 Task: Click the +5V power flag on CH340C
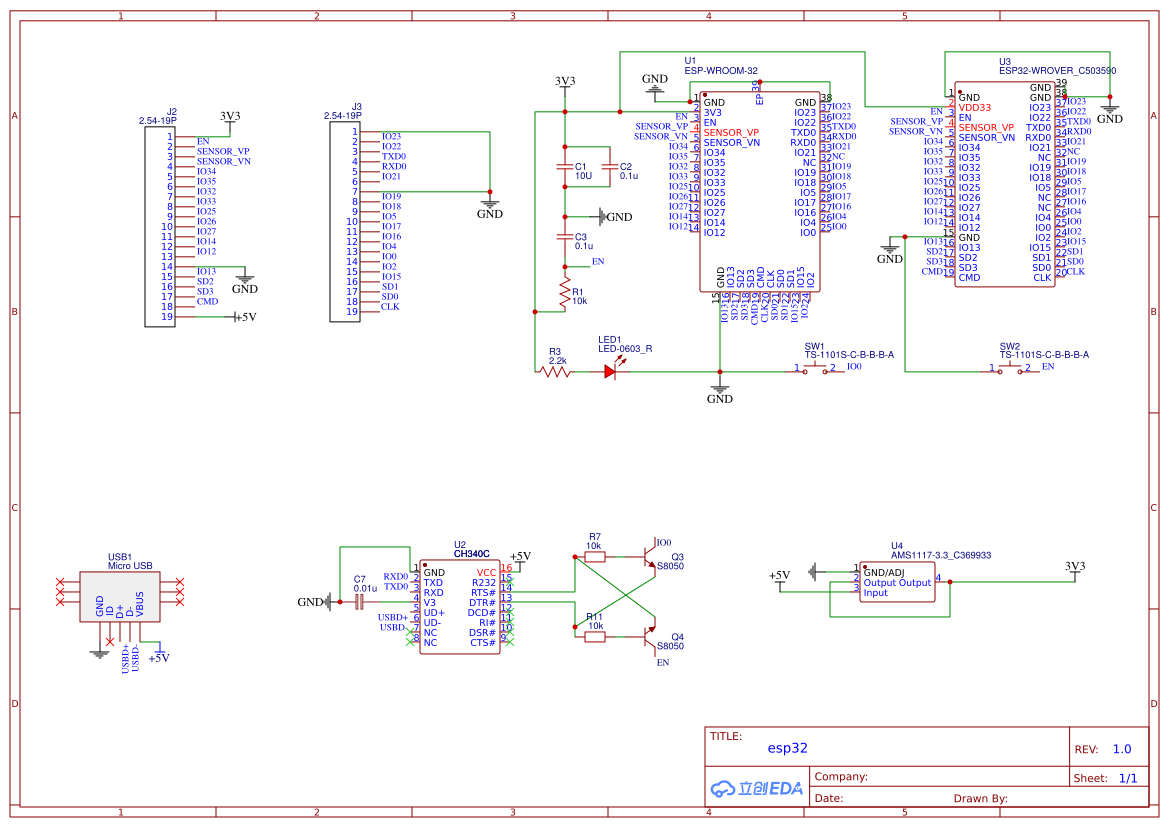pos(520,559)
